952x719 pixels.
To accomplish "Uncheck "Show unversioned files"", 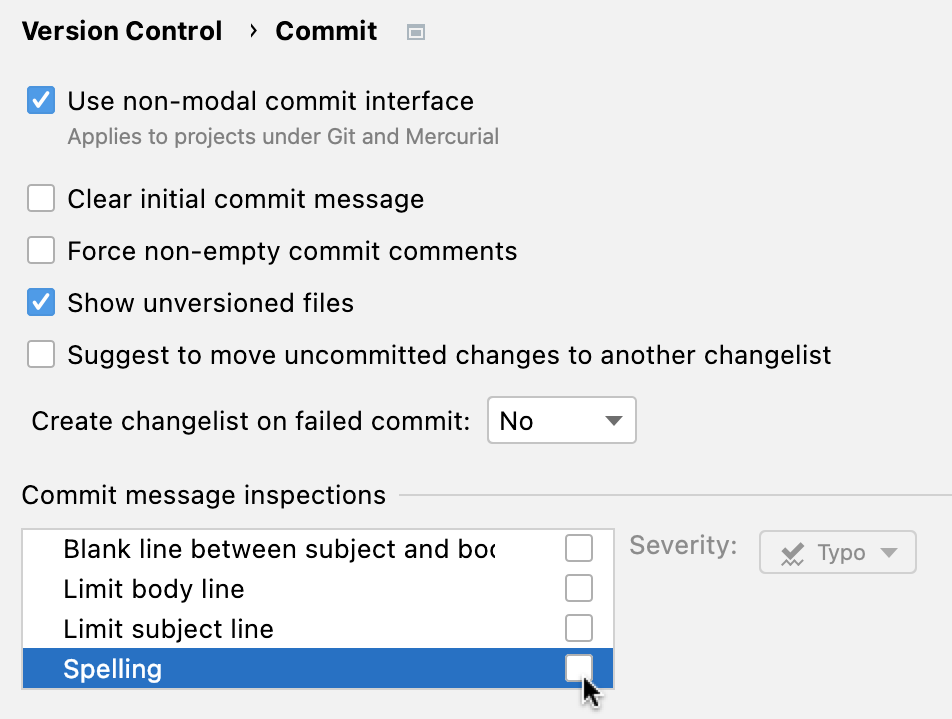I will (x=40, y=302).
